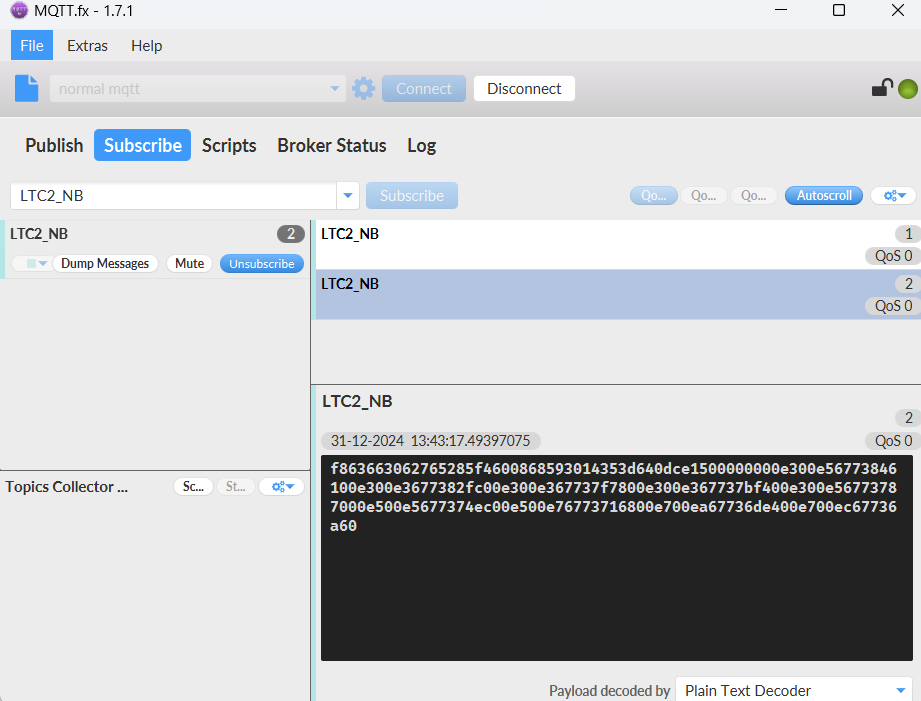921x701 pixels.
Task: Select the third QoS level toggle
Action: click(x=754, y=196)
